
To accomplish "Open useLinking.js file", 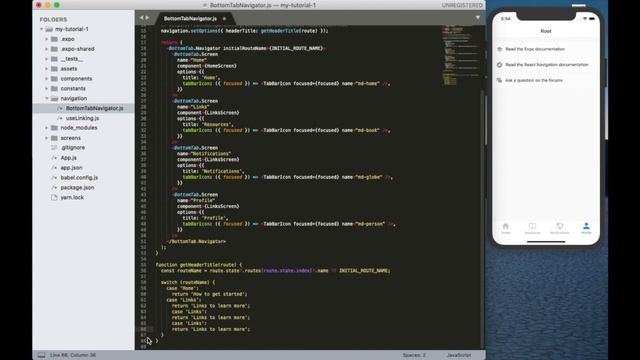I will click(x=82, y=118).
